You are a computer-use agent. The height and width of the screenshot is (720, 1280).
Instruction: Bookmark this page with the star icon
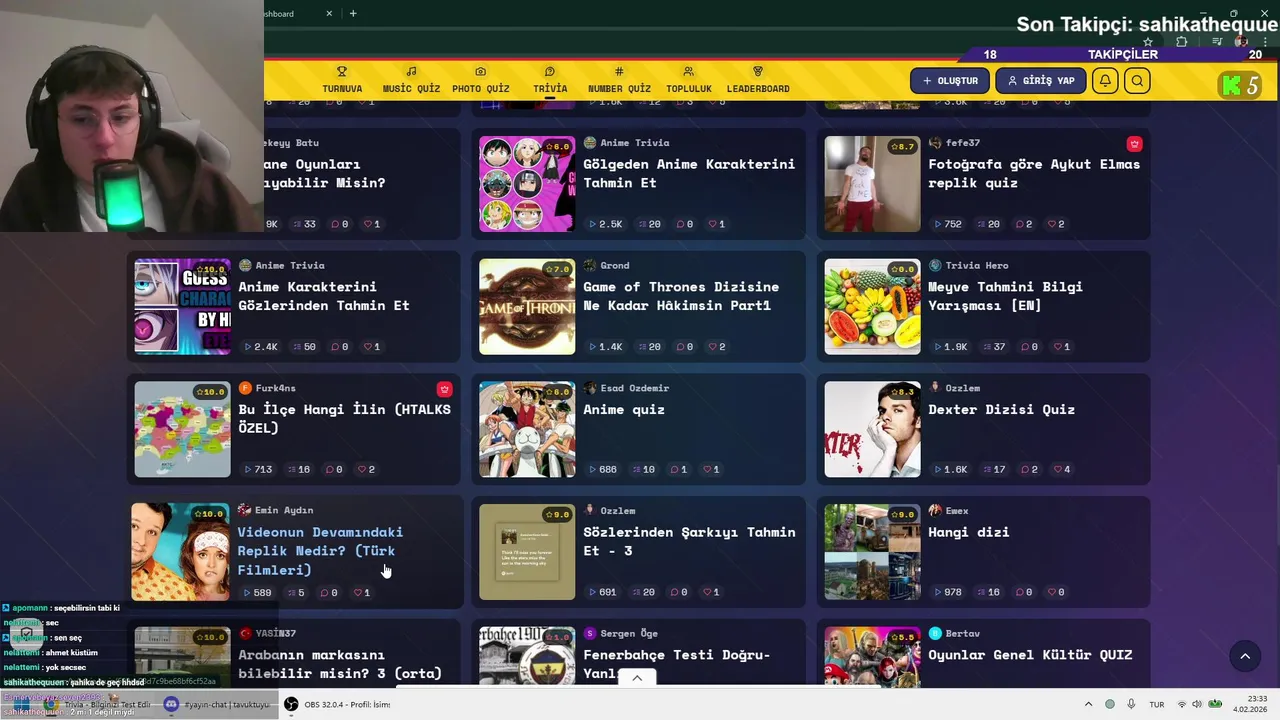point(1148,41)
